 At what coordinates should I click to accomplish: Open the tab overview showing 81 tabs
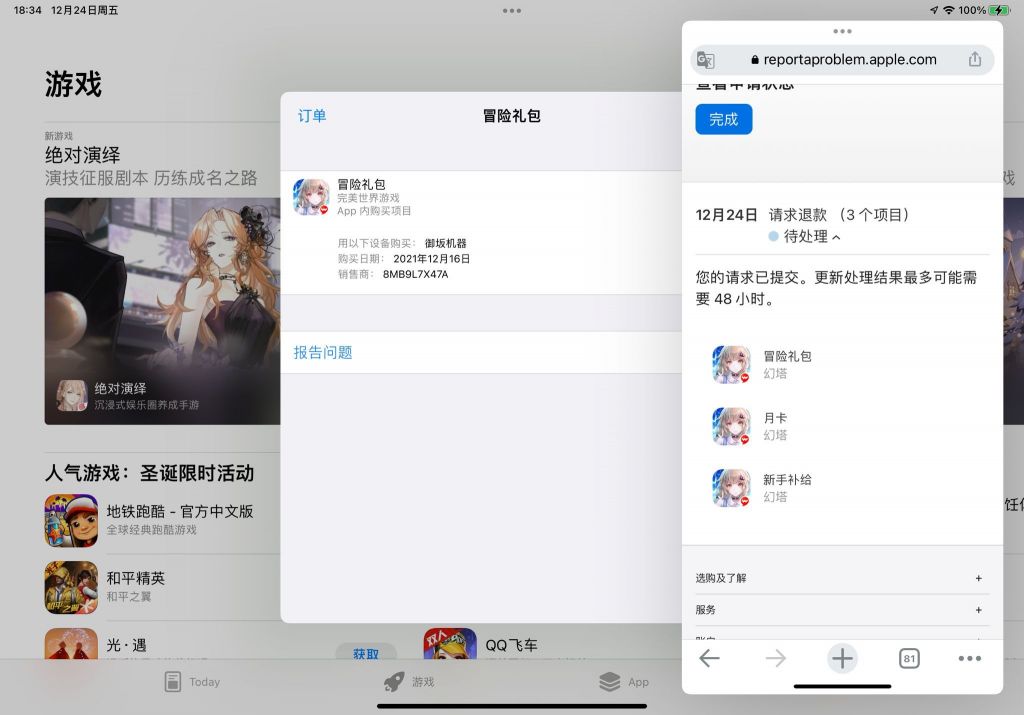[x=908, y=658]
